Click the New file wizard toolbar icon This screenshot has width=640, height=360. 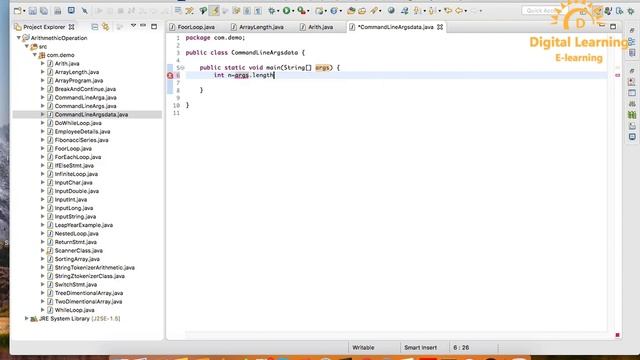(18, 11)
